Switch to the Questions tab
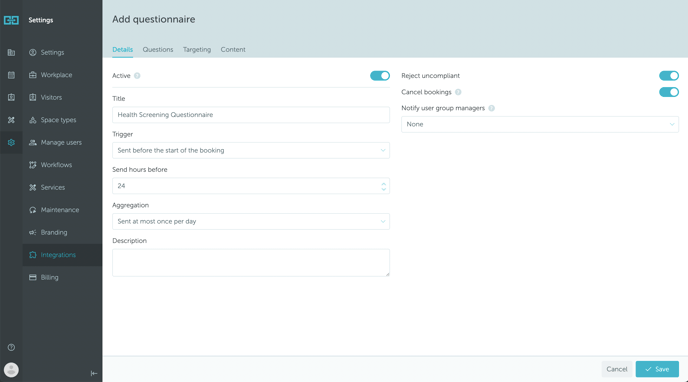 point(158,50)
